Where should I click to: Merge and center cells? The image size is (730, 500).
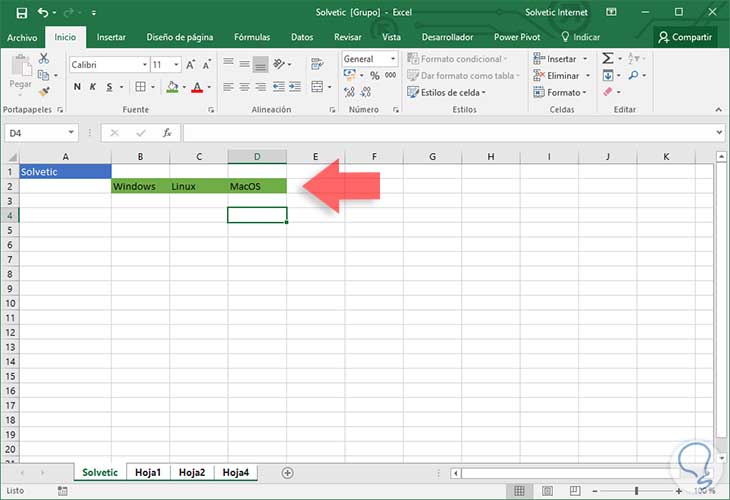click(x=317, y=87)
